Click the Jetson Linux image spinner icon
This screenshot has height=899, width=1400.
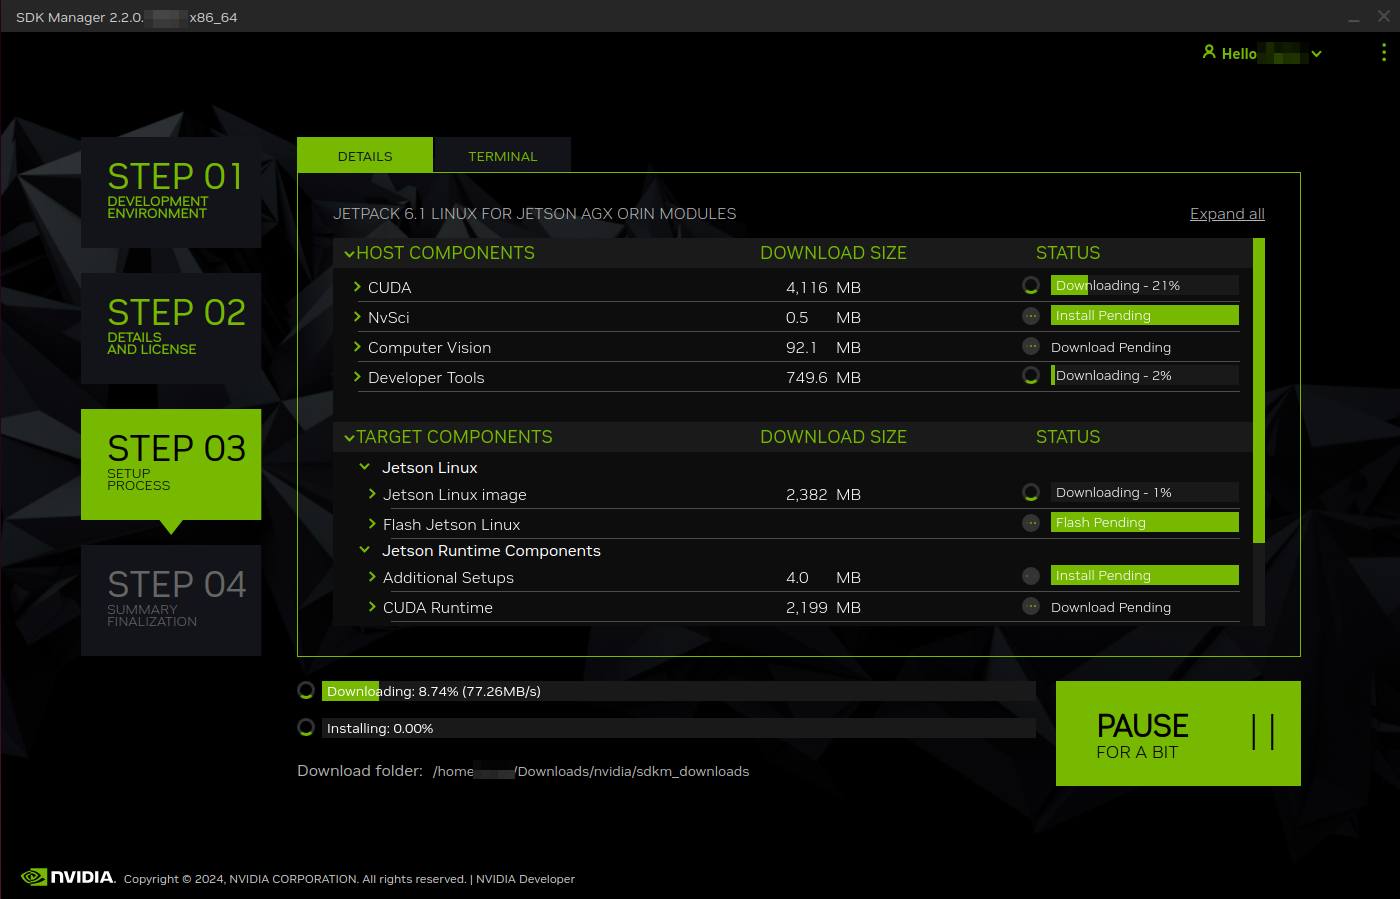click(x=1031, y=492)
